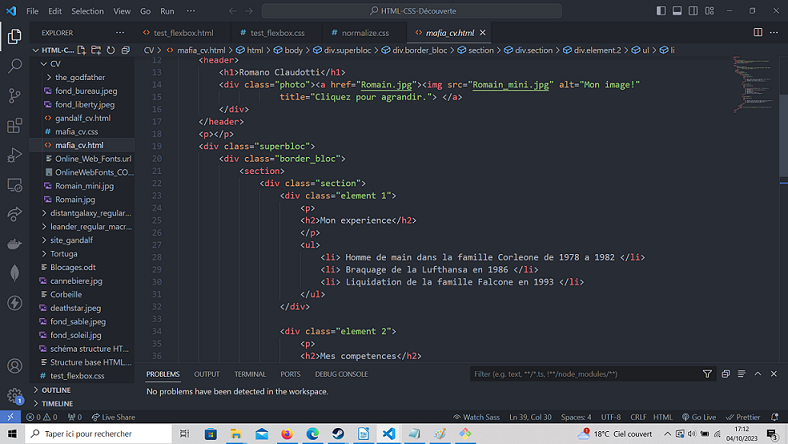
Task: Open Source Control view
Action: [x=15, y=96]
